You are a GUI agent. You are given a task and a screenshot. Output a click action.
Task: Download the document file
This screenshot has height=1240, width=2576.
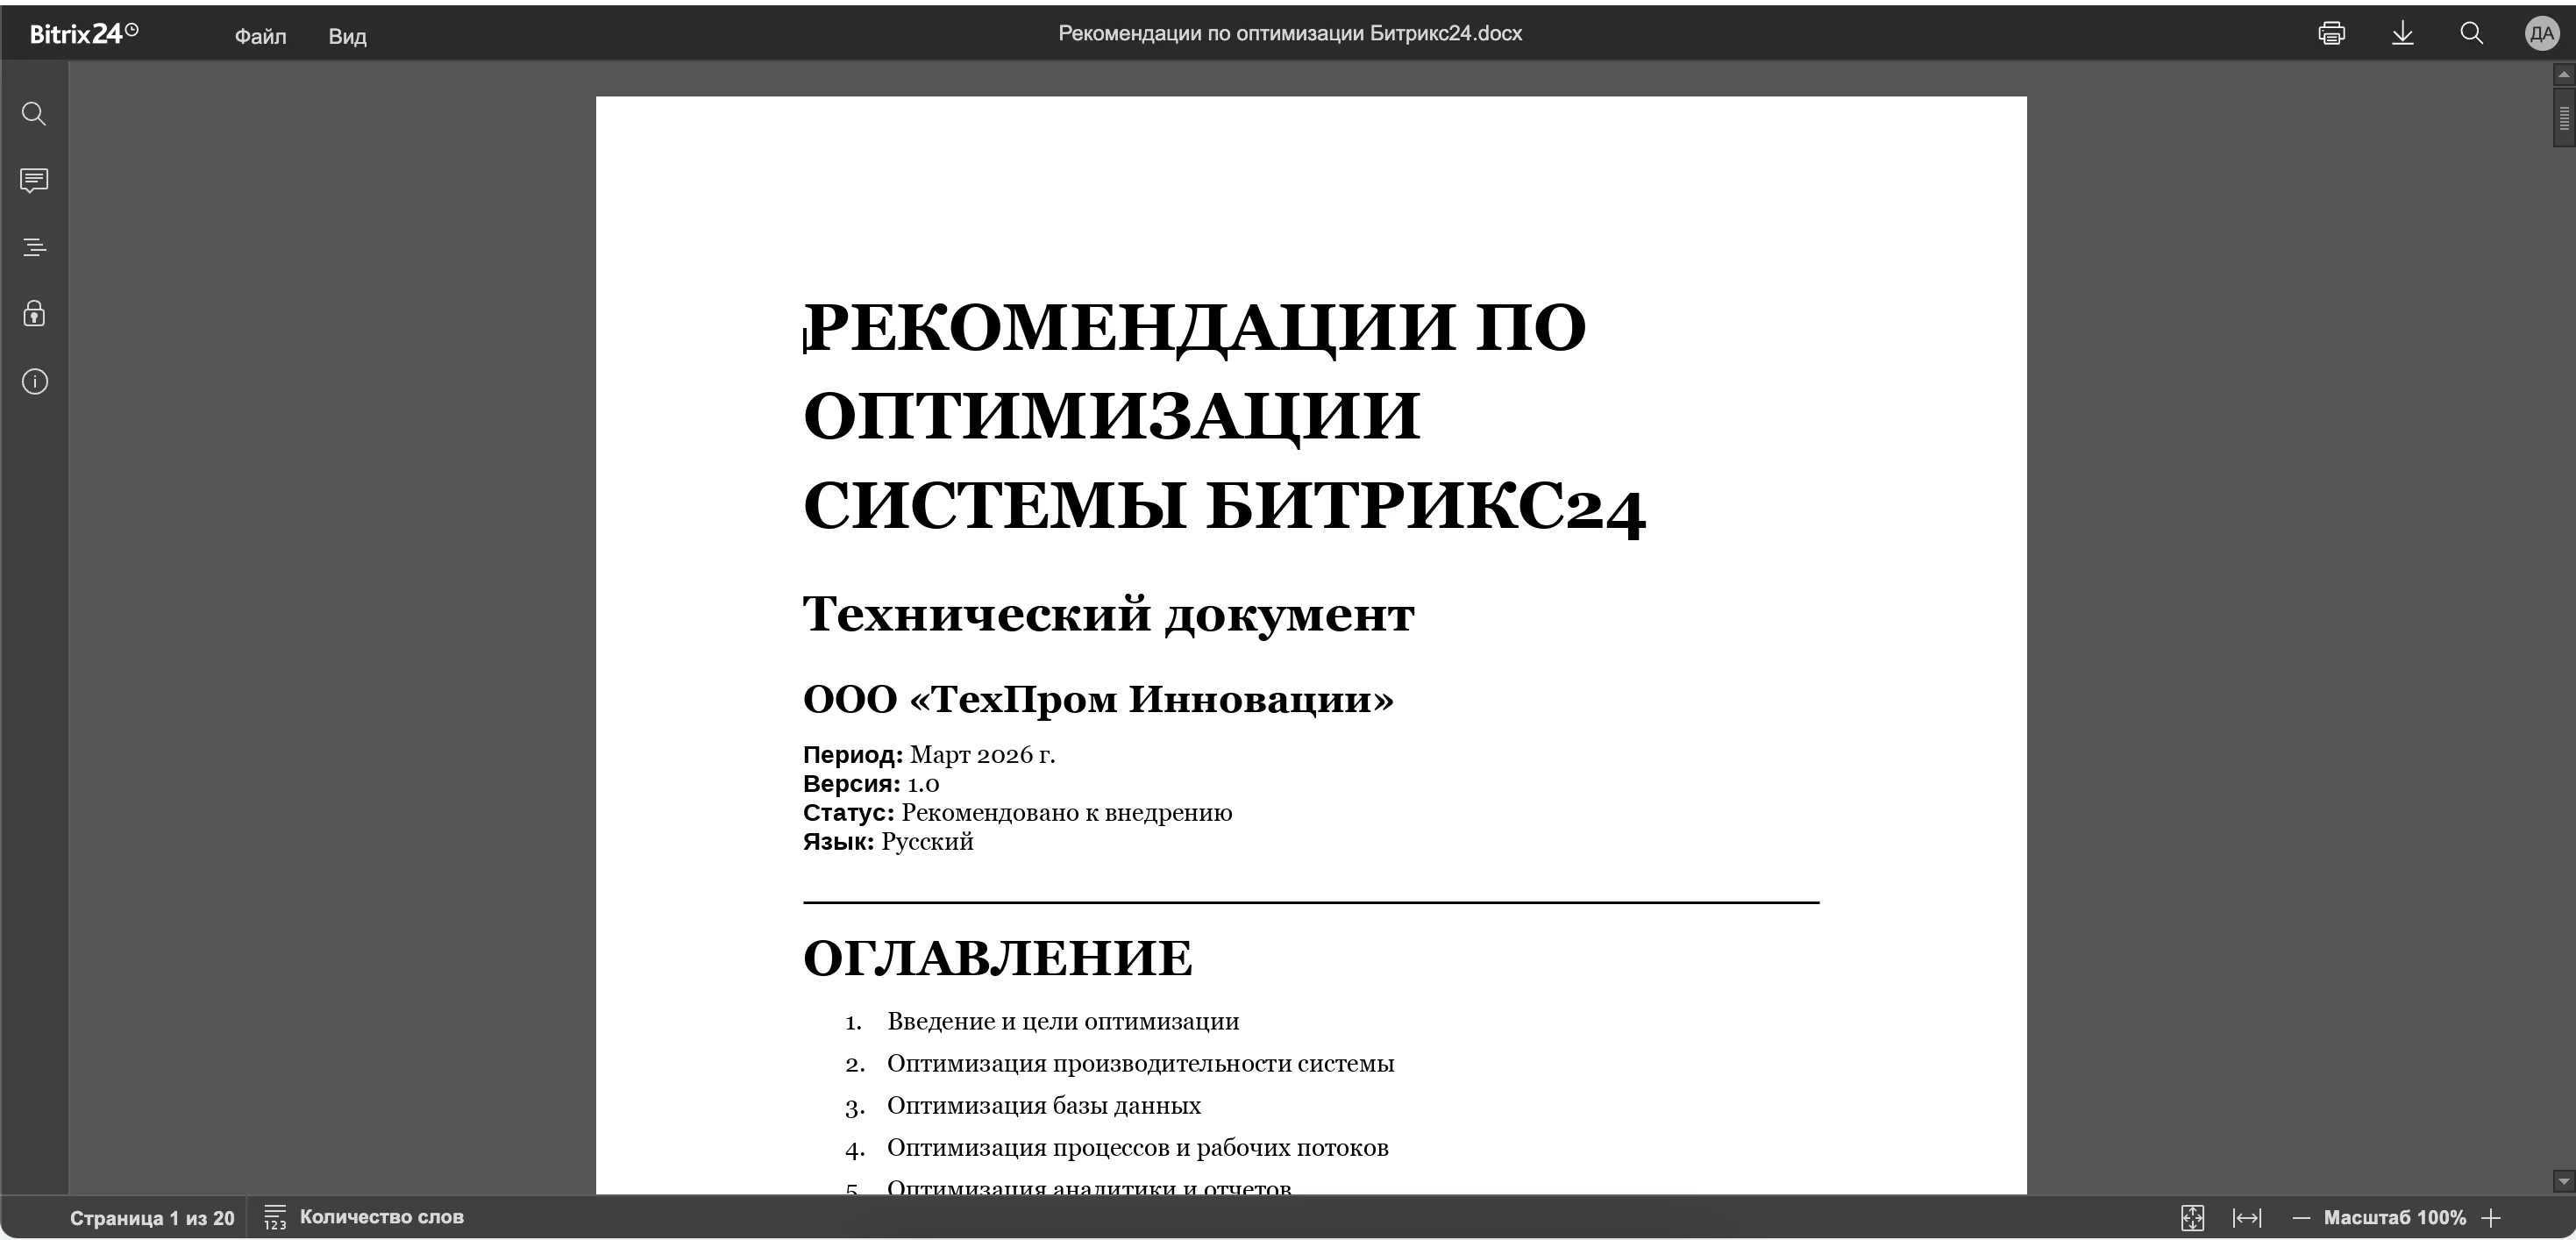(x=2403, y=33)
